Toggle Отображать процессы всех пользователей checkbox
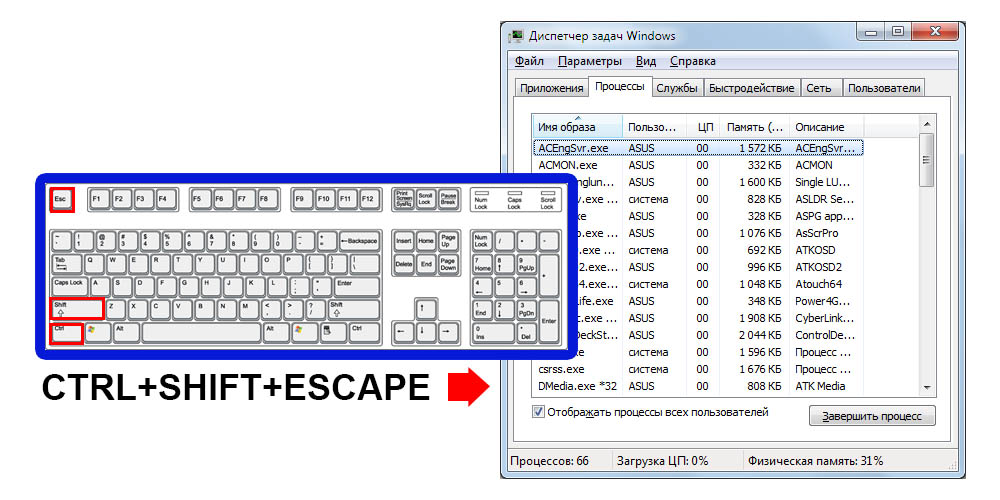 click(x=539, y=412)
